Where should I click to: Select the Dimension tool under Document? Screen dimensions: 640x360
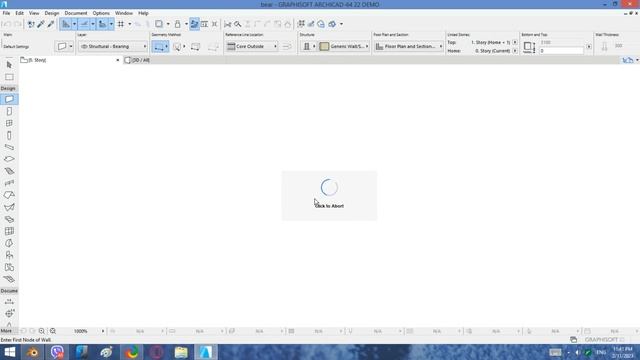point(9,302)
